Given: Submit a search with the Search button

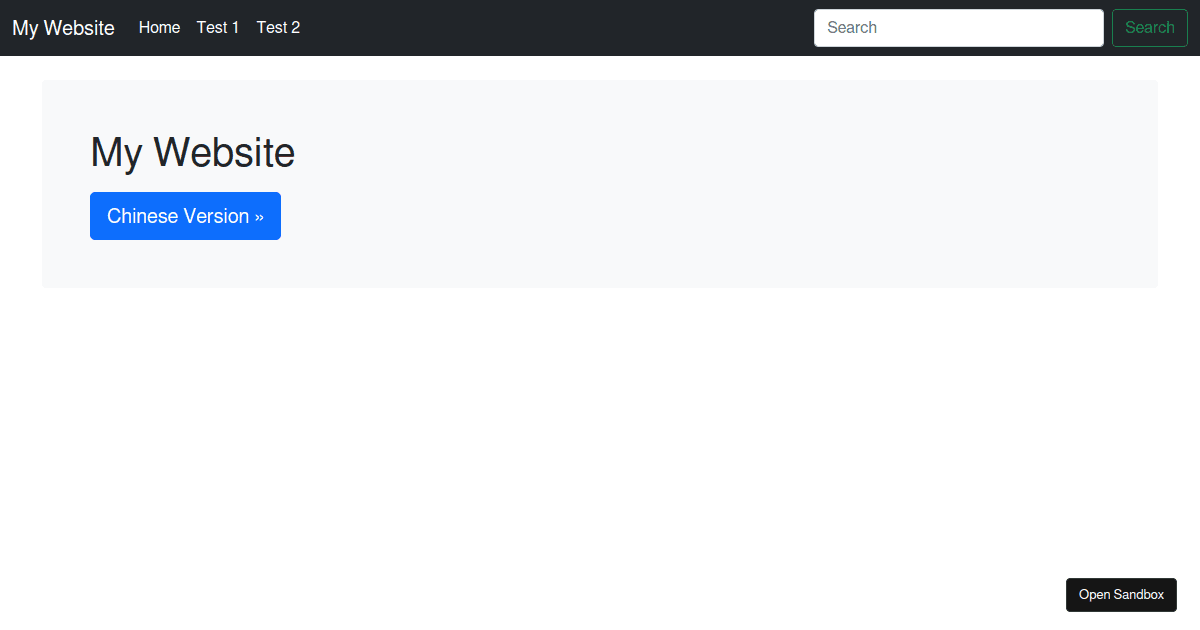Looking at the screenshot, I should [x=1149, y=27].
